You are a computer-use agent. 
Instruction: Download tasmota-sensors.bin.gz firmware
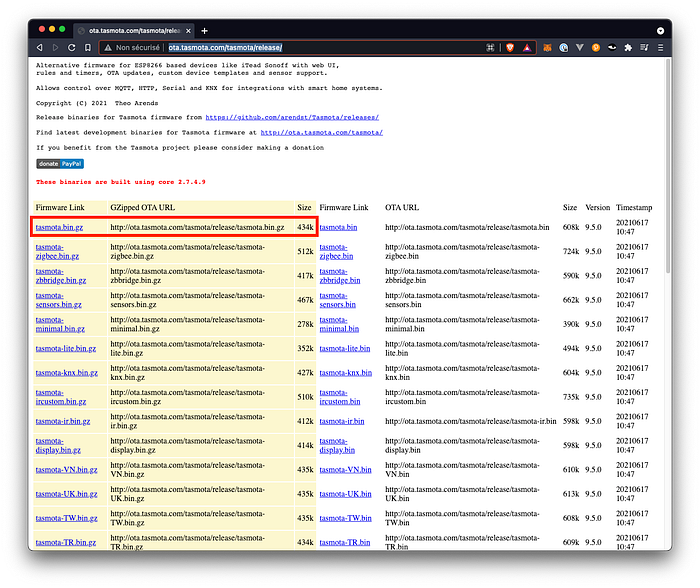click(58, 300)
